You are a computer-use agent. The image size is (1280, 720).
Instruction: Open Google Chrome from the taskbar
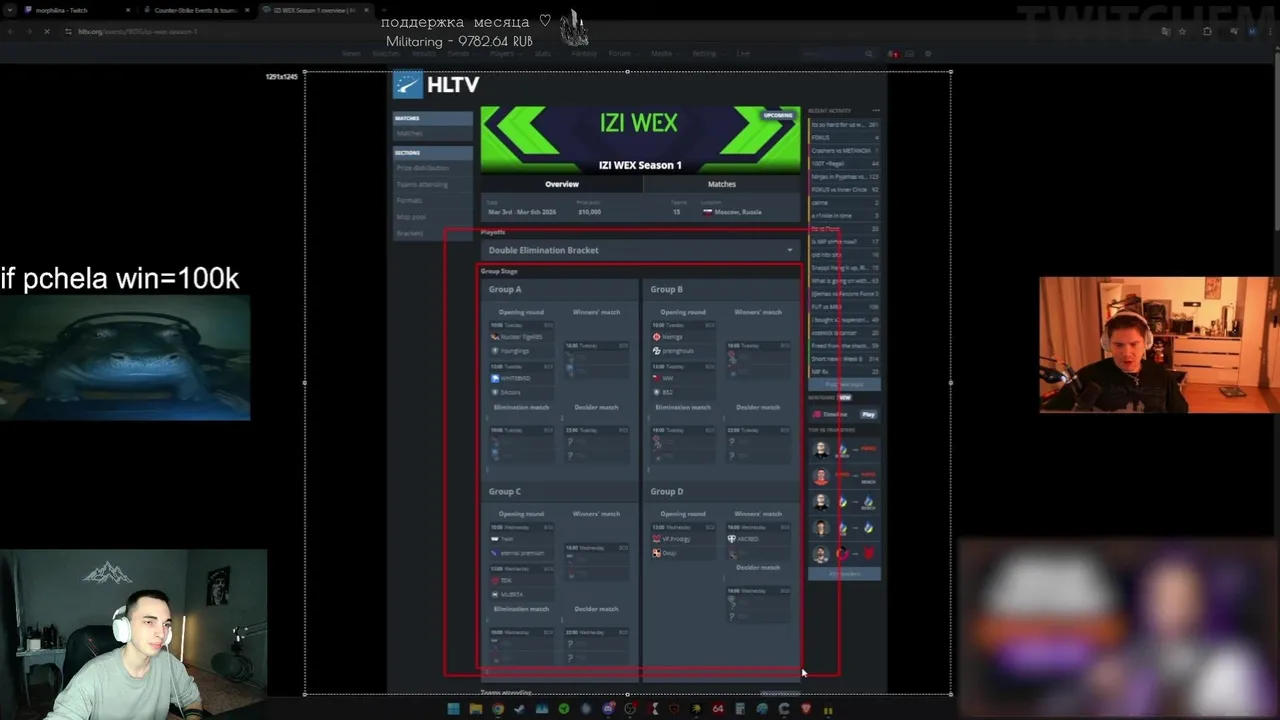tap(498, 709)
